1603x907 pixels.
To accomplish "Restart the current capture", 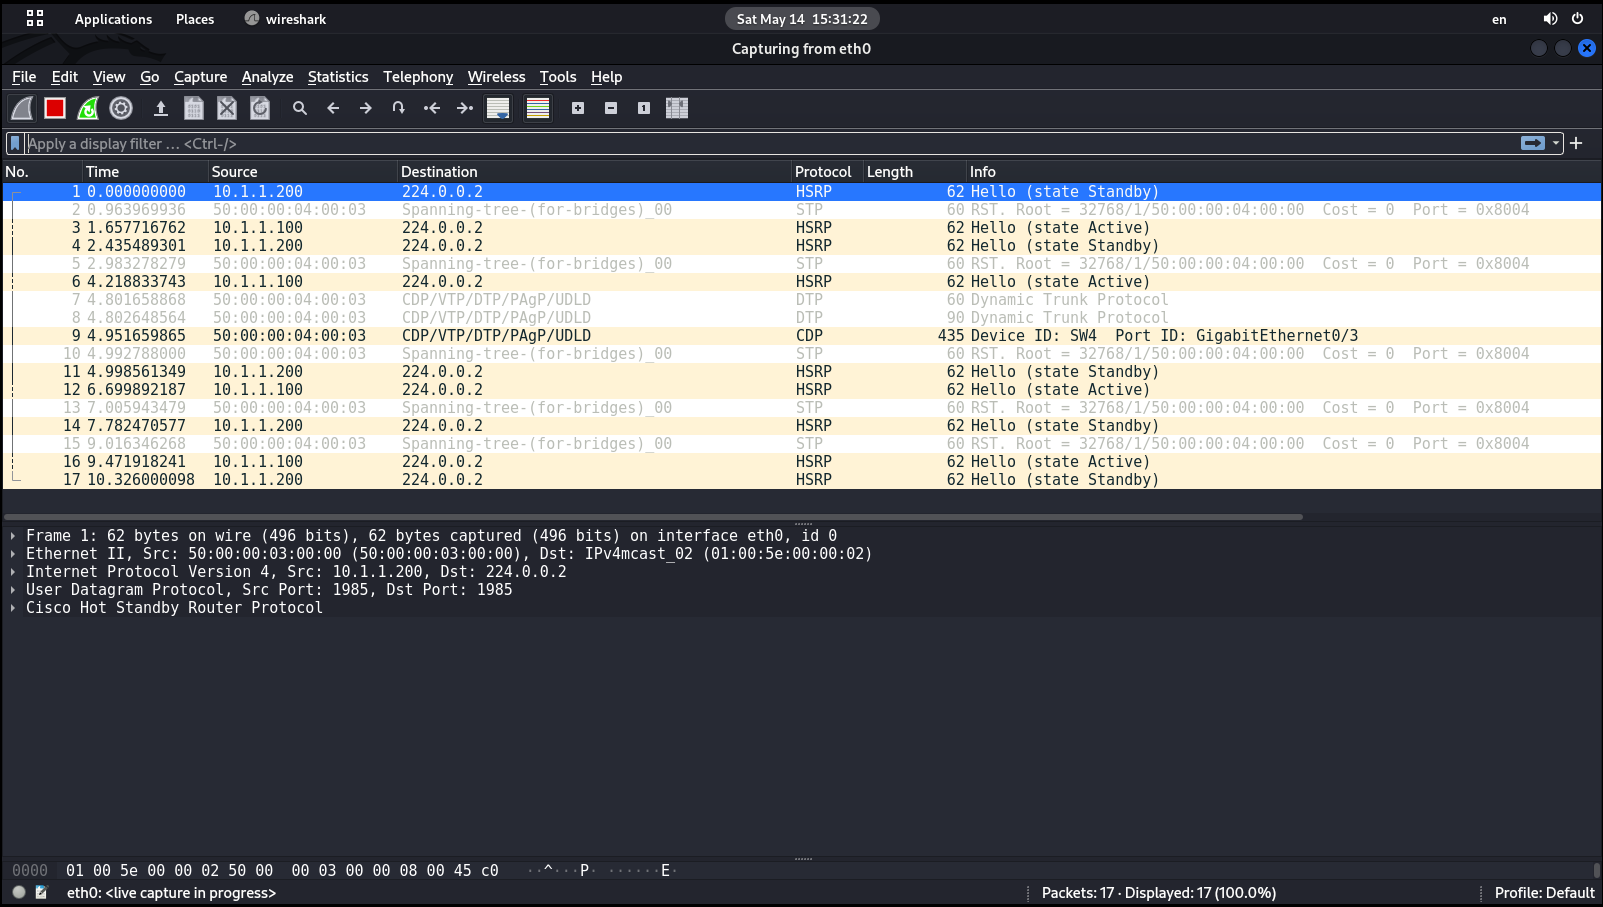I will coord(88,108).
